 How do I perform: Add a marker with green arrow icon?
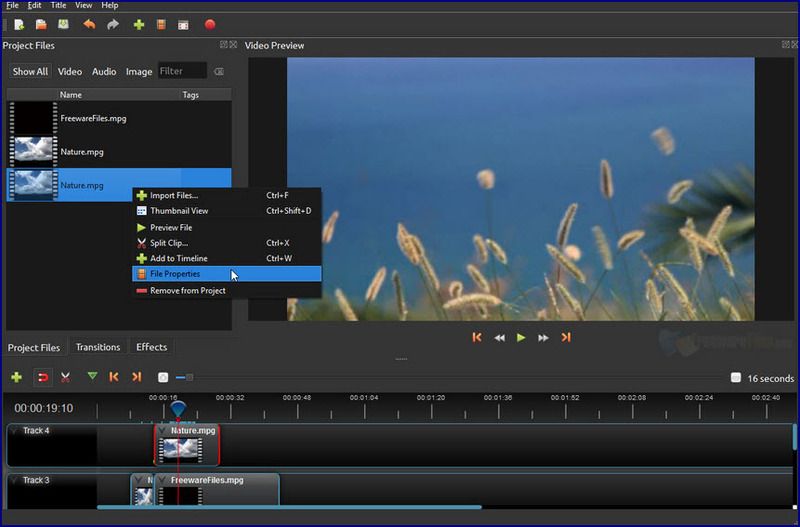pyautogui.click(x=92, y=377)
